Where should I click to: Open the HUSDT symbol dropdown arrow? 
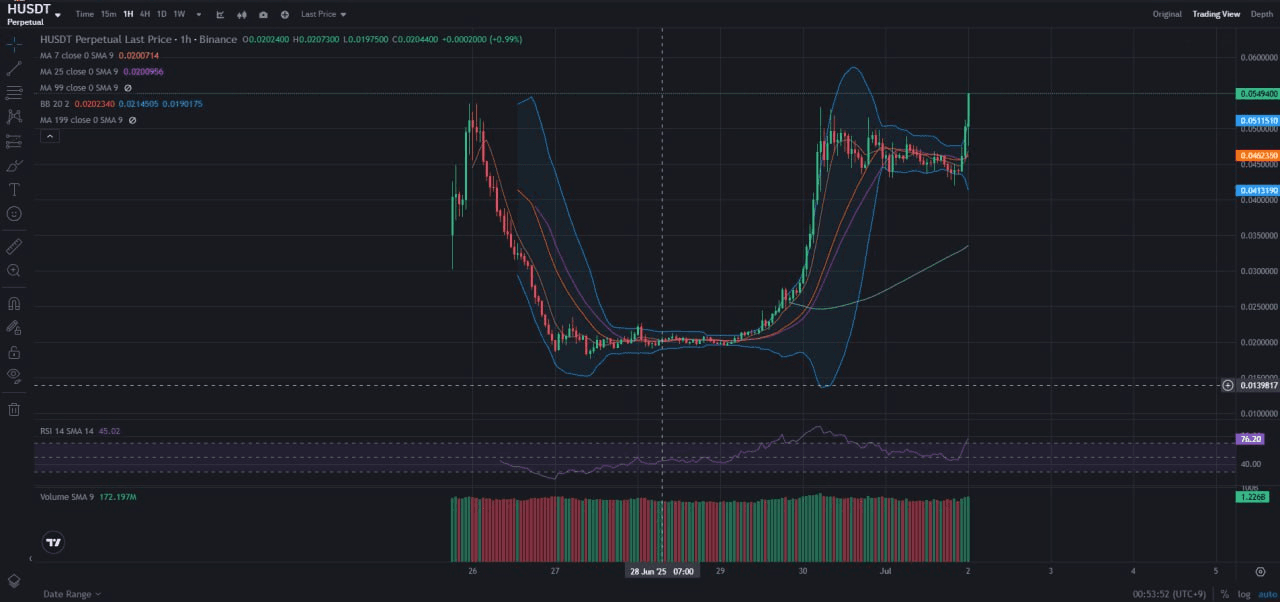(x=58, y=15)
